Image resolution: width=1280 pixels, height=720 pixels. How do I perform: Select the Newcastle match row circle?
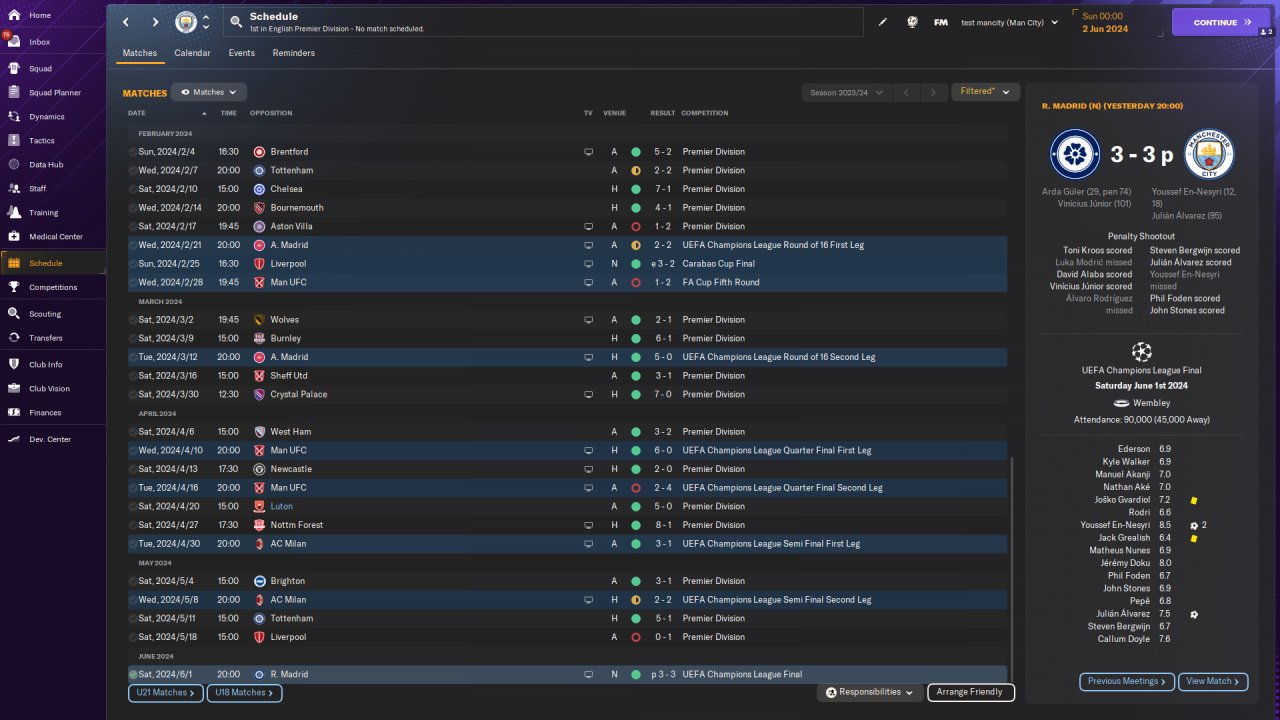(x=134, y=469)
